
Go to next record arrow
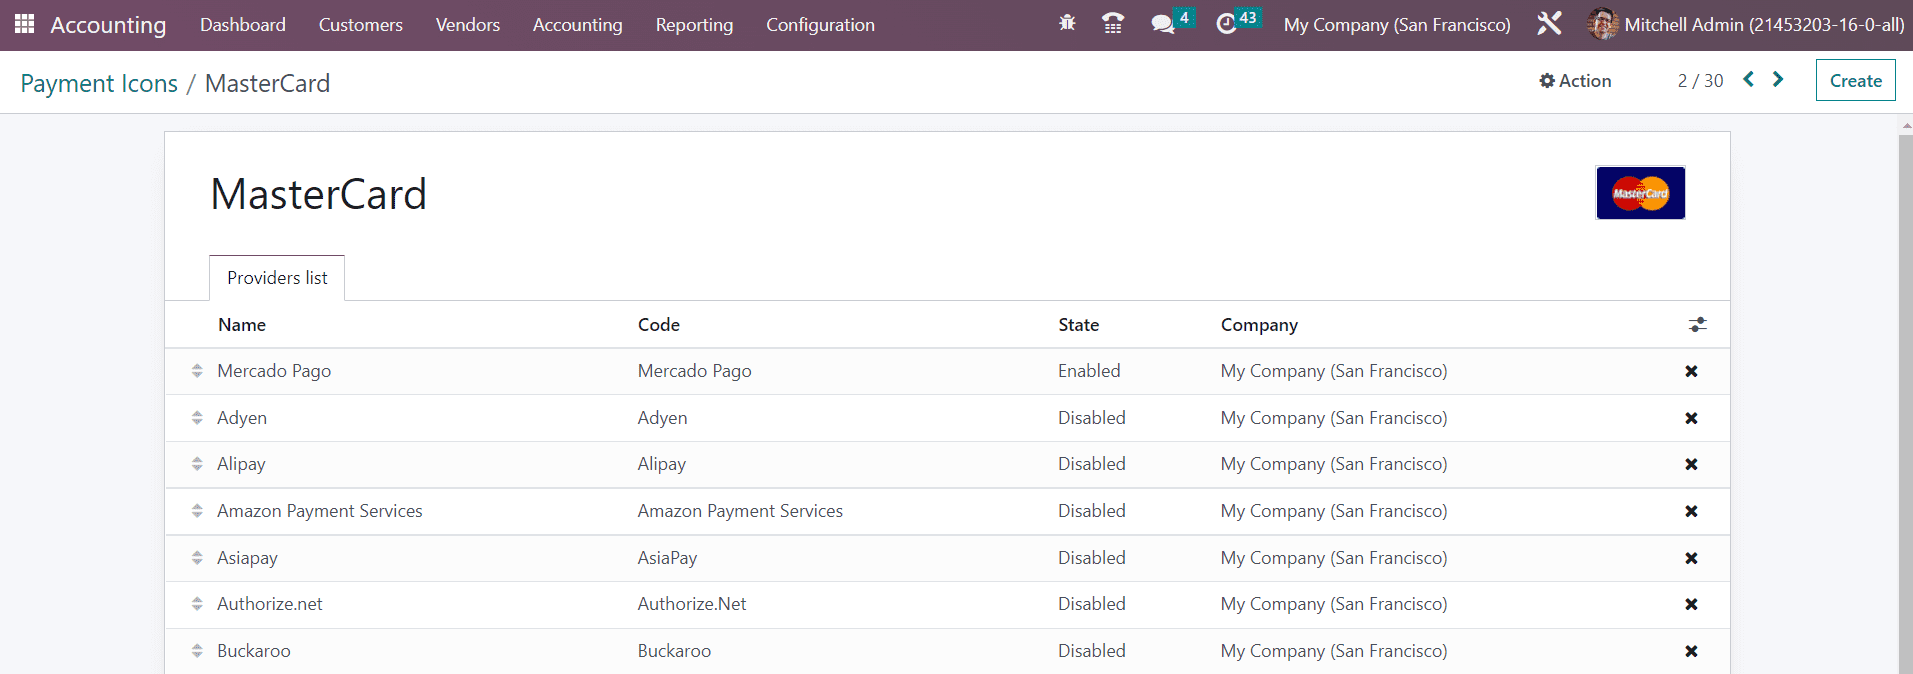1778,79
